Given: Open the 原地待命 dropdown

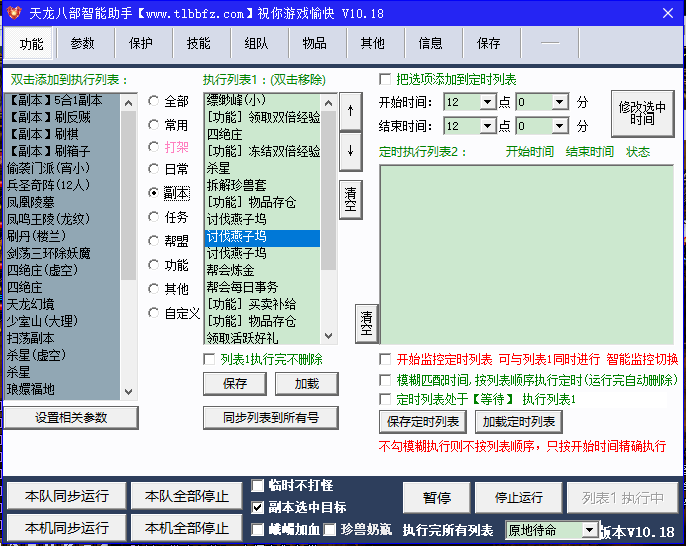Looking at the screenshot, I should 590,530.
